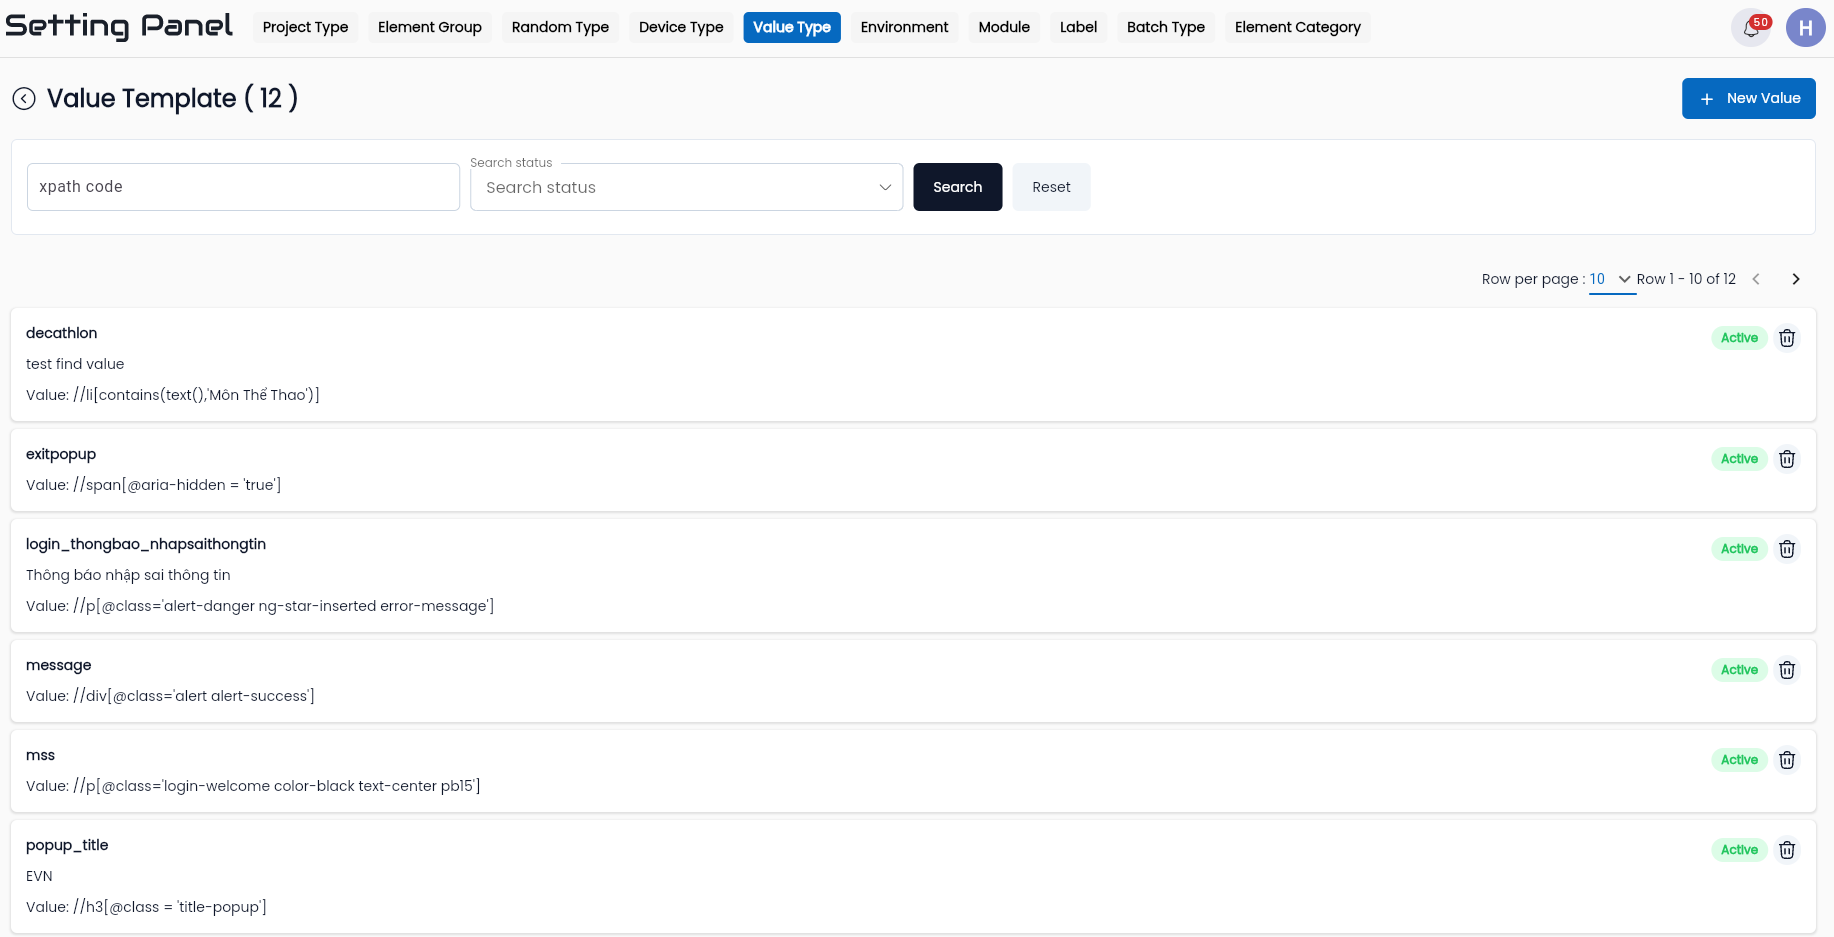Screen dimensions: 1834x937
Task: Open the Row per page dropdown
Action: (x=1611, y=279)
